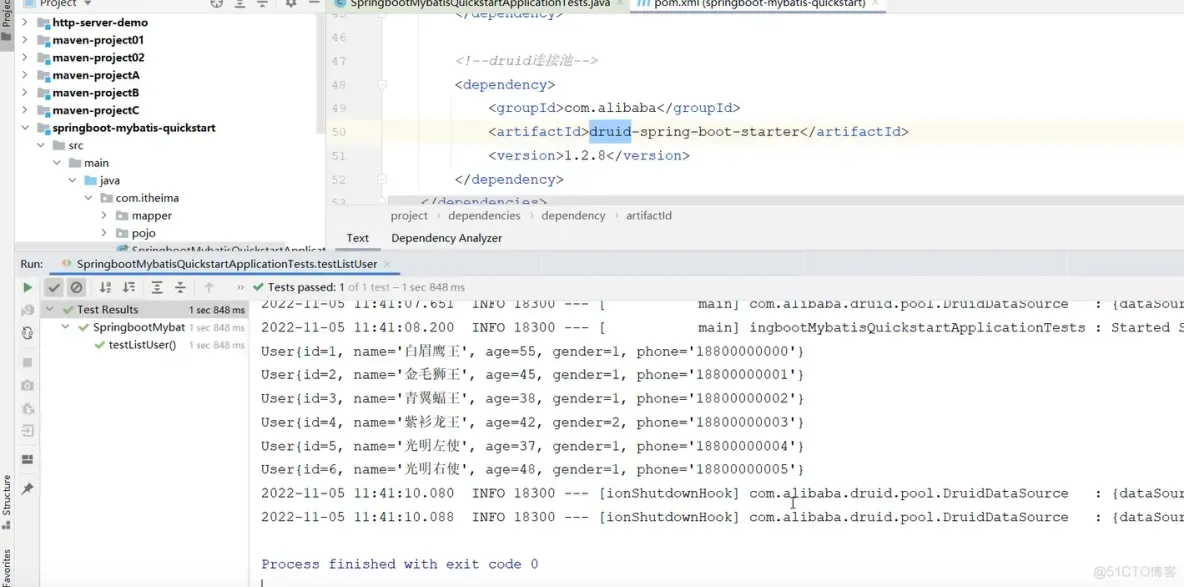Collapse the Test Results root node
The height and width of the screenshot is (587, 1184).
coord(50,309)
